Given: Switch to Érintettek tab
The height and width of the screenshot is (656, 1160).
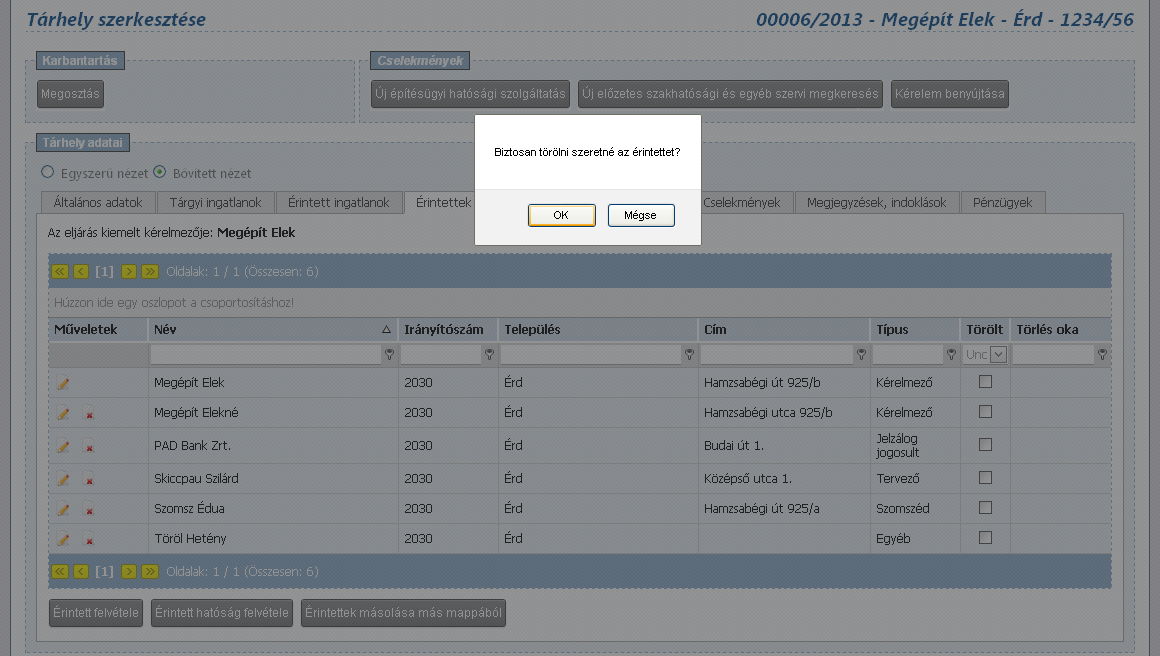Looking at the screenshot, I should point(443,203).
